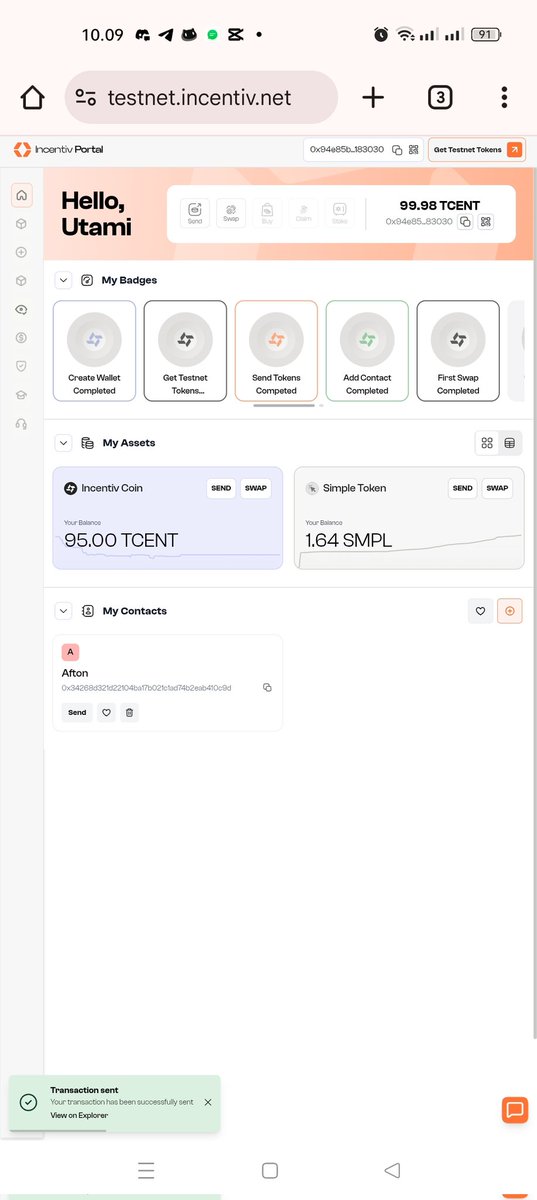537x1200 pixels.
Task: Open the dollar-circle sidebar item
Action: coord(22,338)
